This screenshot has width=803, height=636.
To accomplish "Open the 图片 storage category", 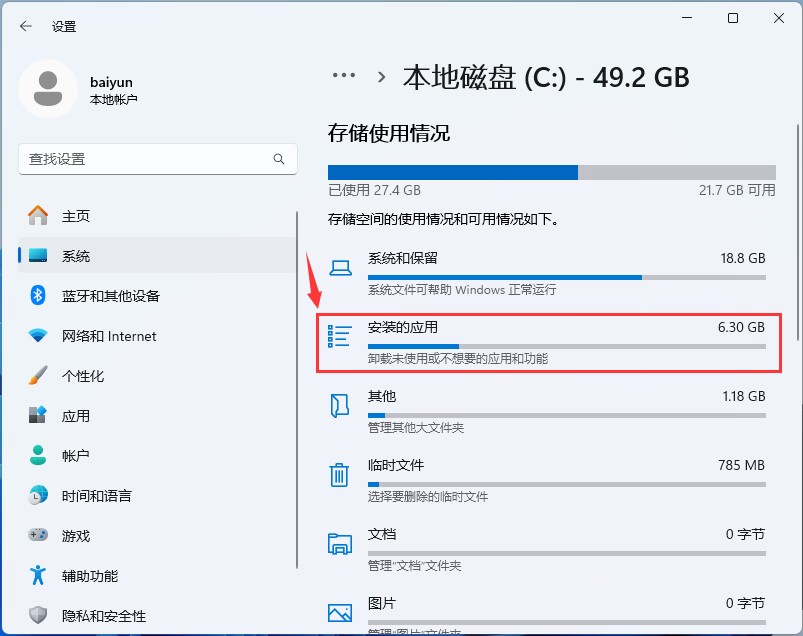I will point(549,613).
